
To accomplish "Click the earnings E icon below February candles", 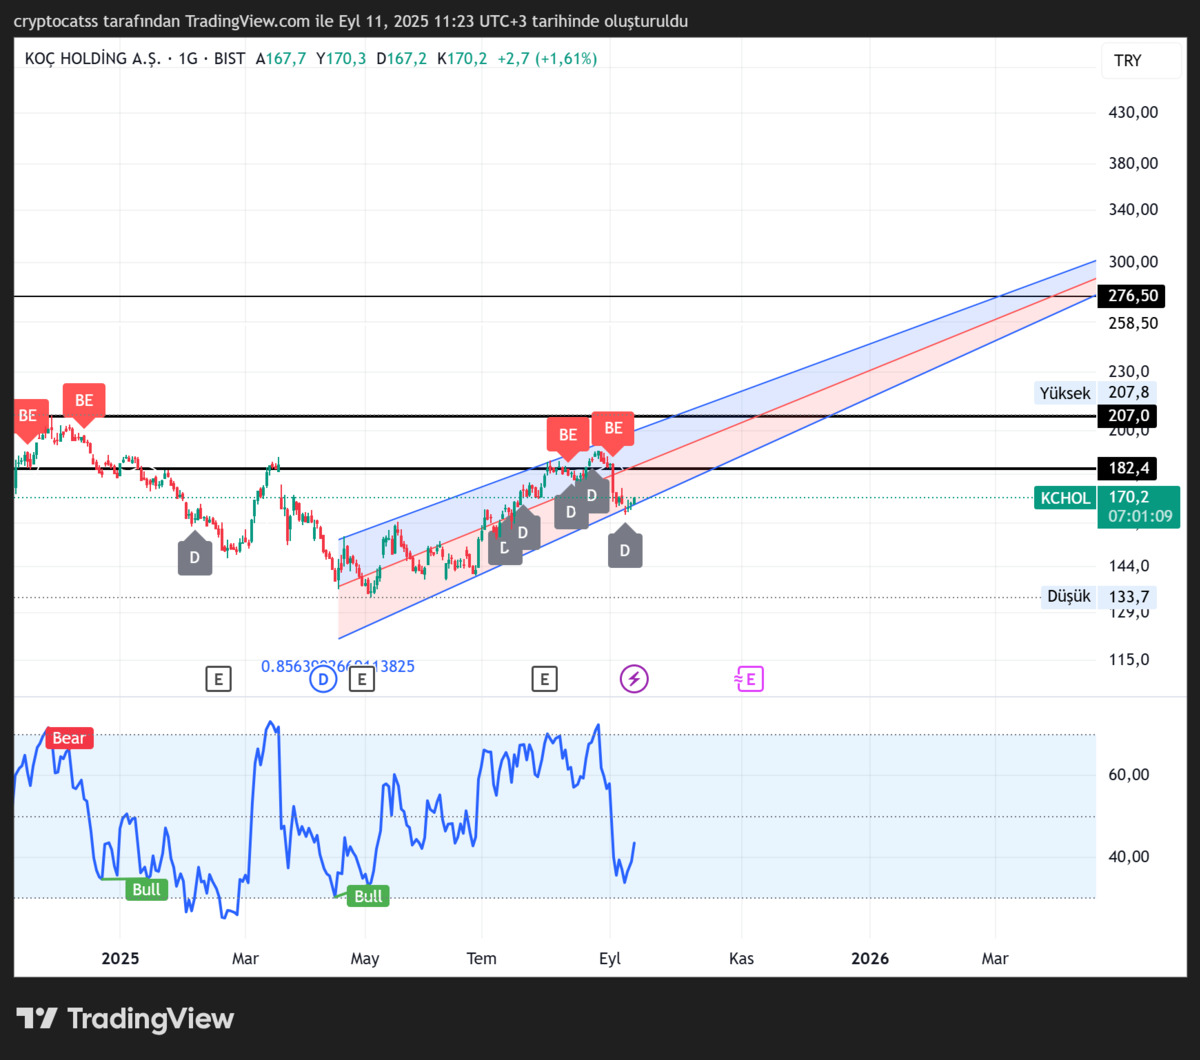I will [218, 680].
